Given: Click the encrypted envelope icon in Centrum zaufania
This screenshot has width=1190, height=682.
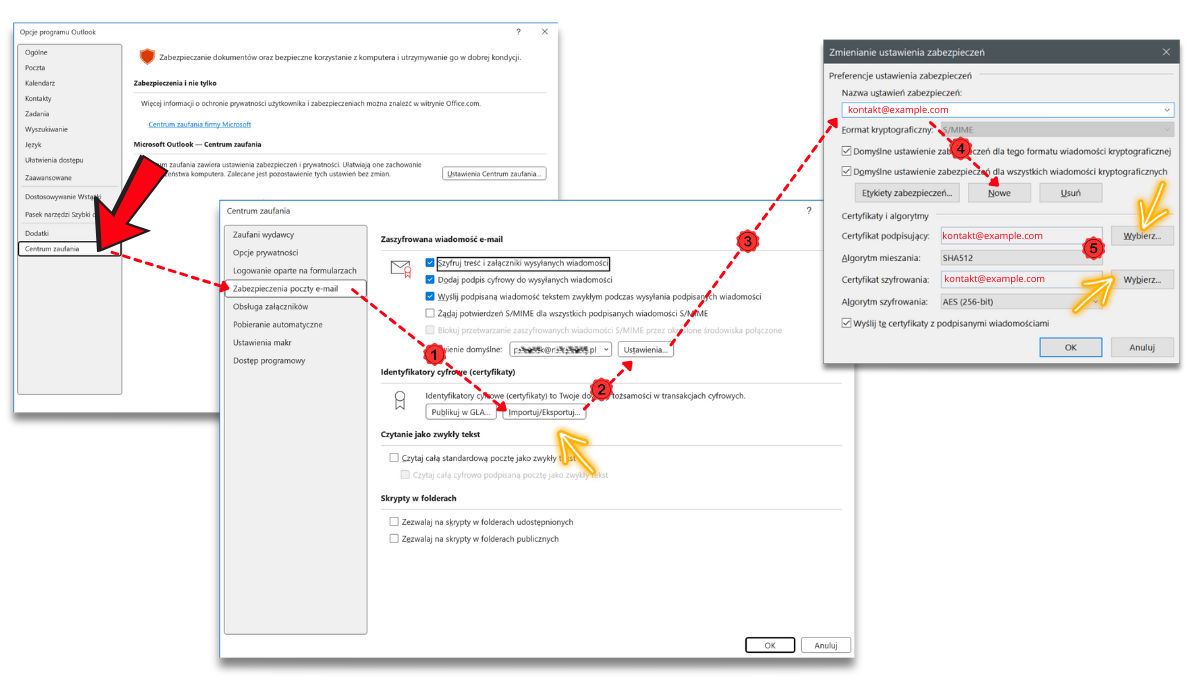Looking at the screenshot, I should click(401, 268).
